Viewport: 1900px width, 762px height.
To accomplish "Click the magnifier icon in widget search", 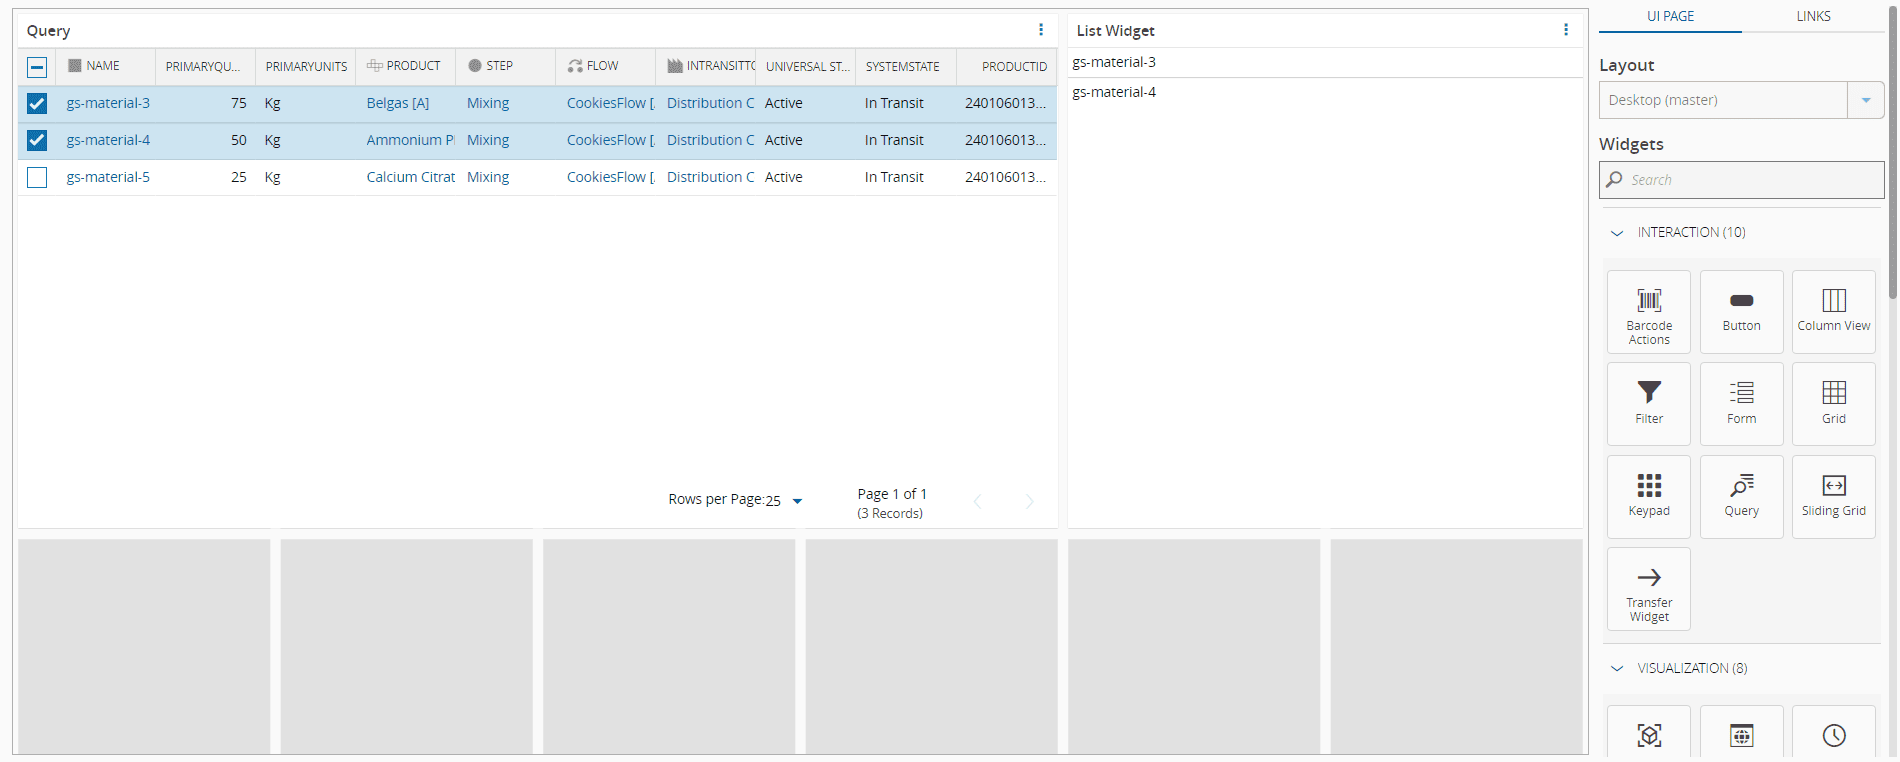I will pyautogui.click(x=1614, y=180).
